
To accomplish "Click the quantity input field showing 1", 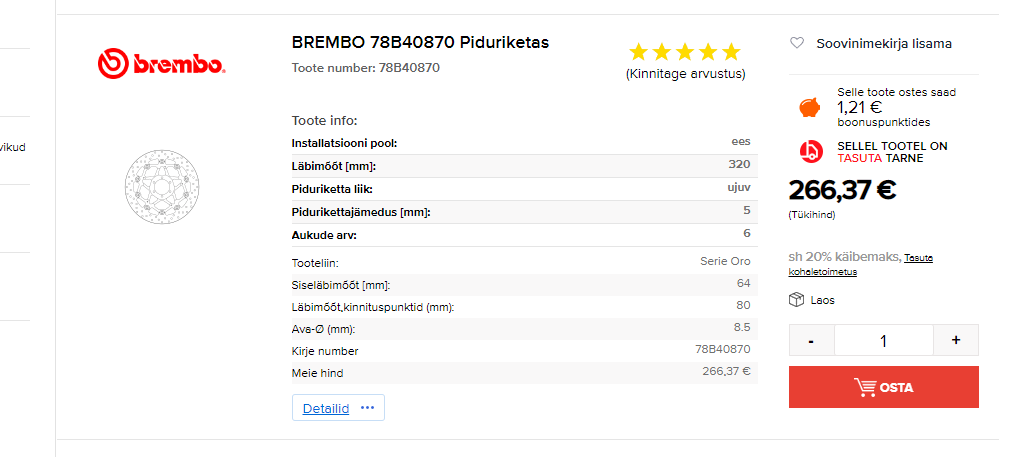I will pos(883,340).
